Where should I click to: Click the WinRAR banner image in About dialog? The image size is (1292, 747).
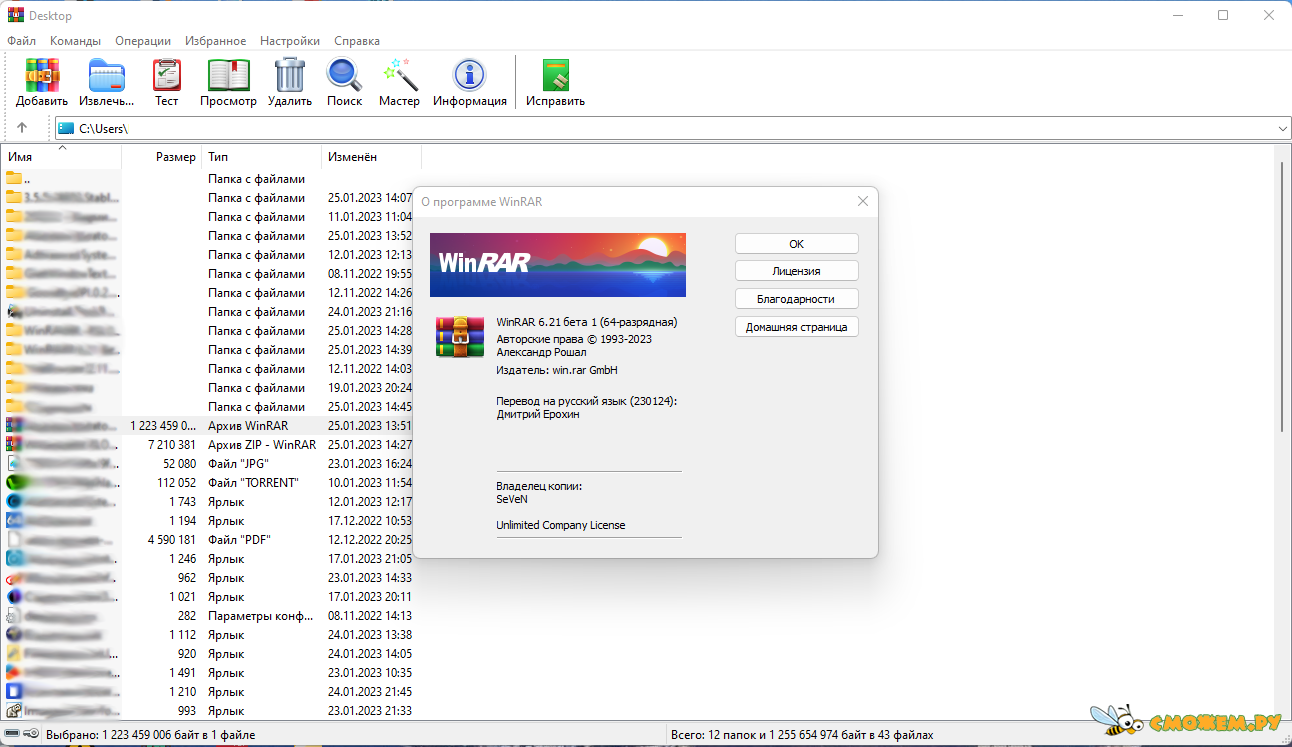click(x=558, y=265)
